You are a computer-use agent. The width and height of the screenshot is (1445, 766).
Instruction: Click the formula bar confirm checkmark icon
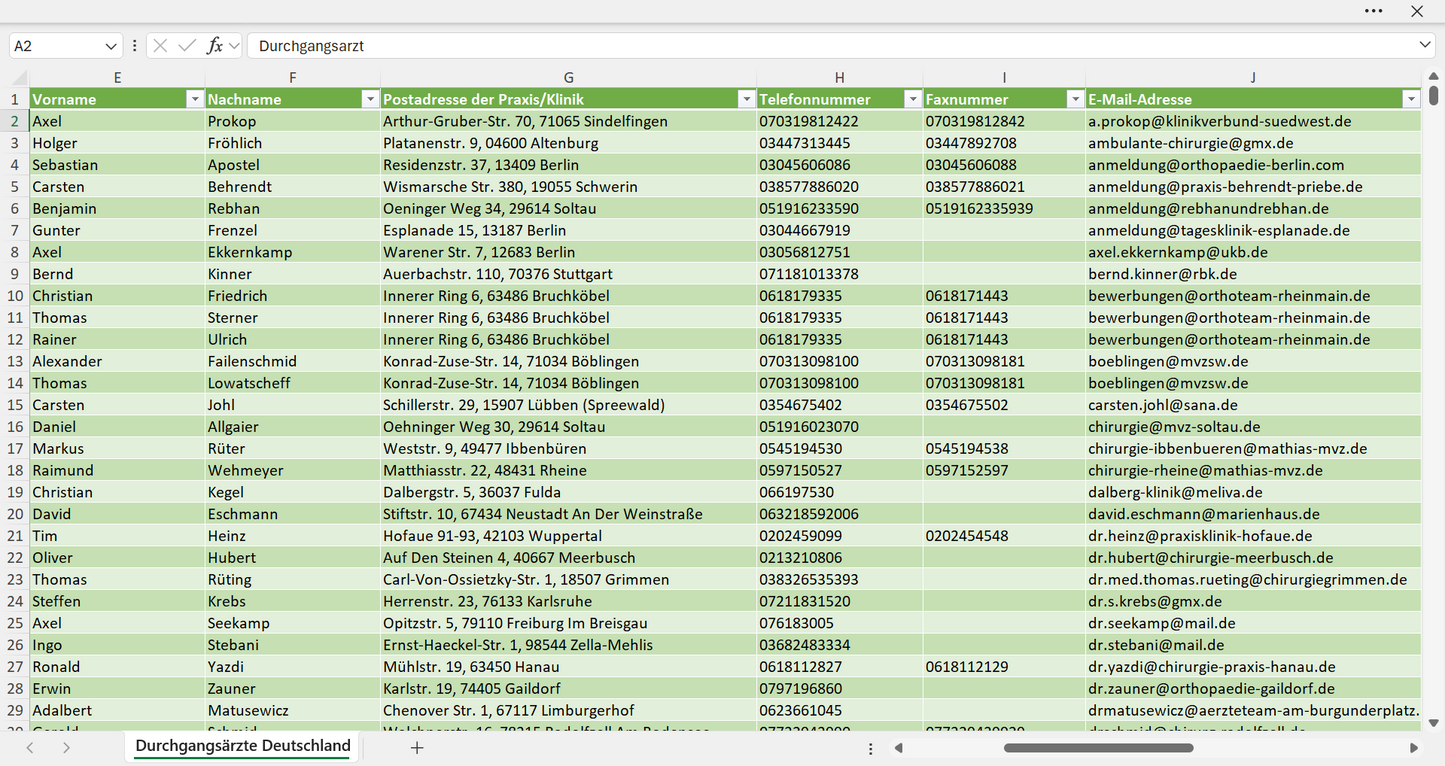coord(187,46)
